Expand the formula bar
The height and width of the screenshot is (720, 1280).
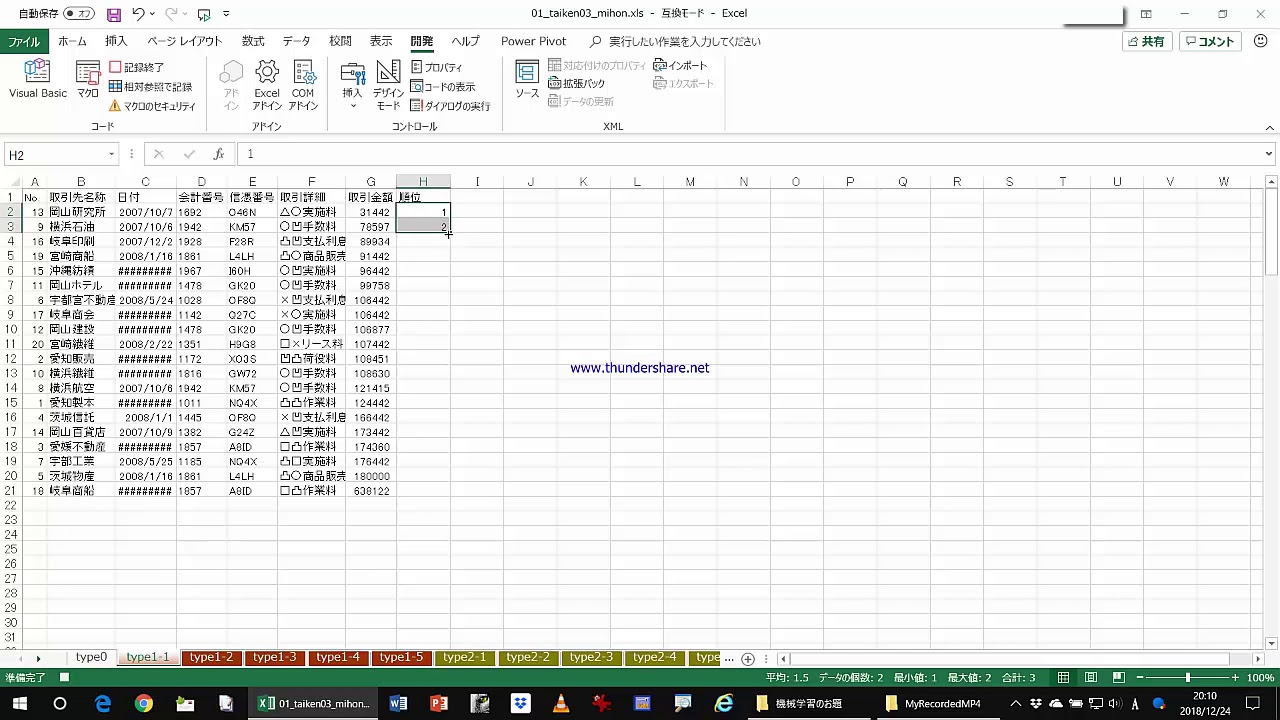1268,155
